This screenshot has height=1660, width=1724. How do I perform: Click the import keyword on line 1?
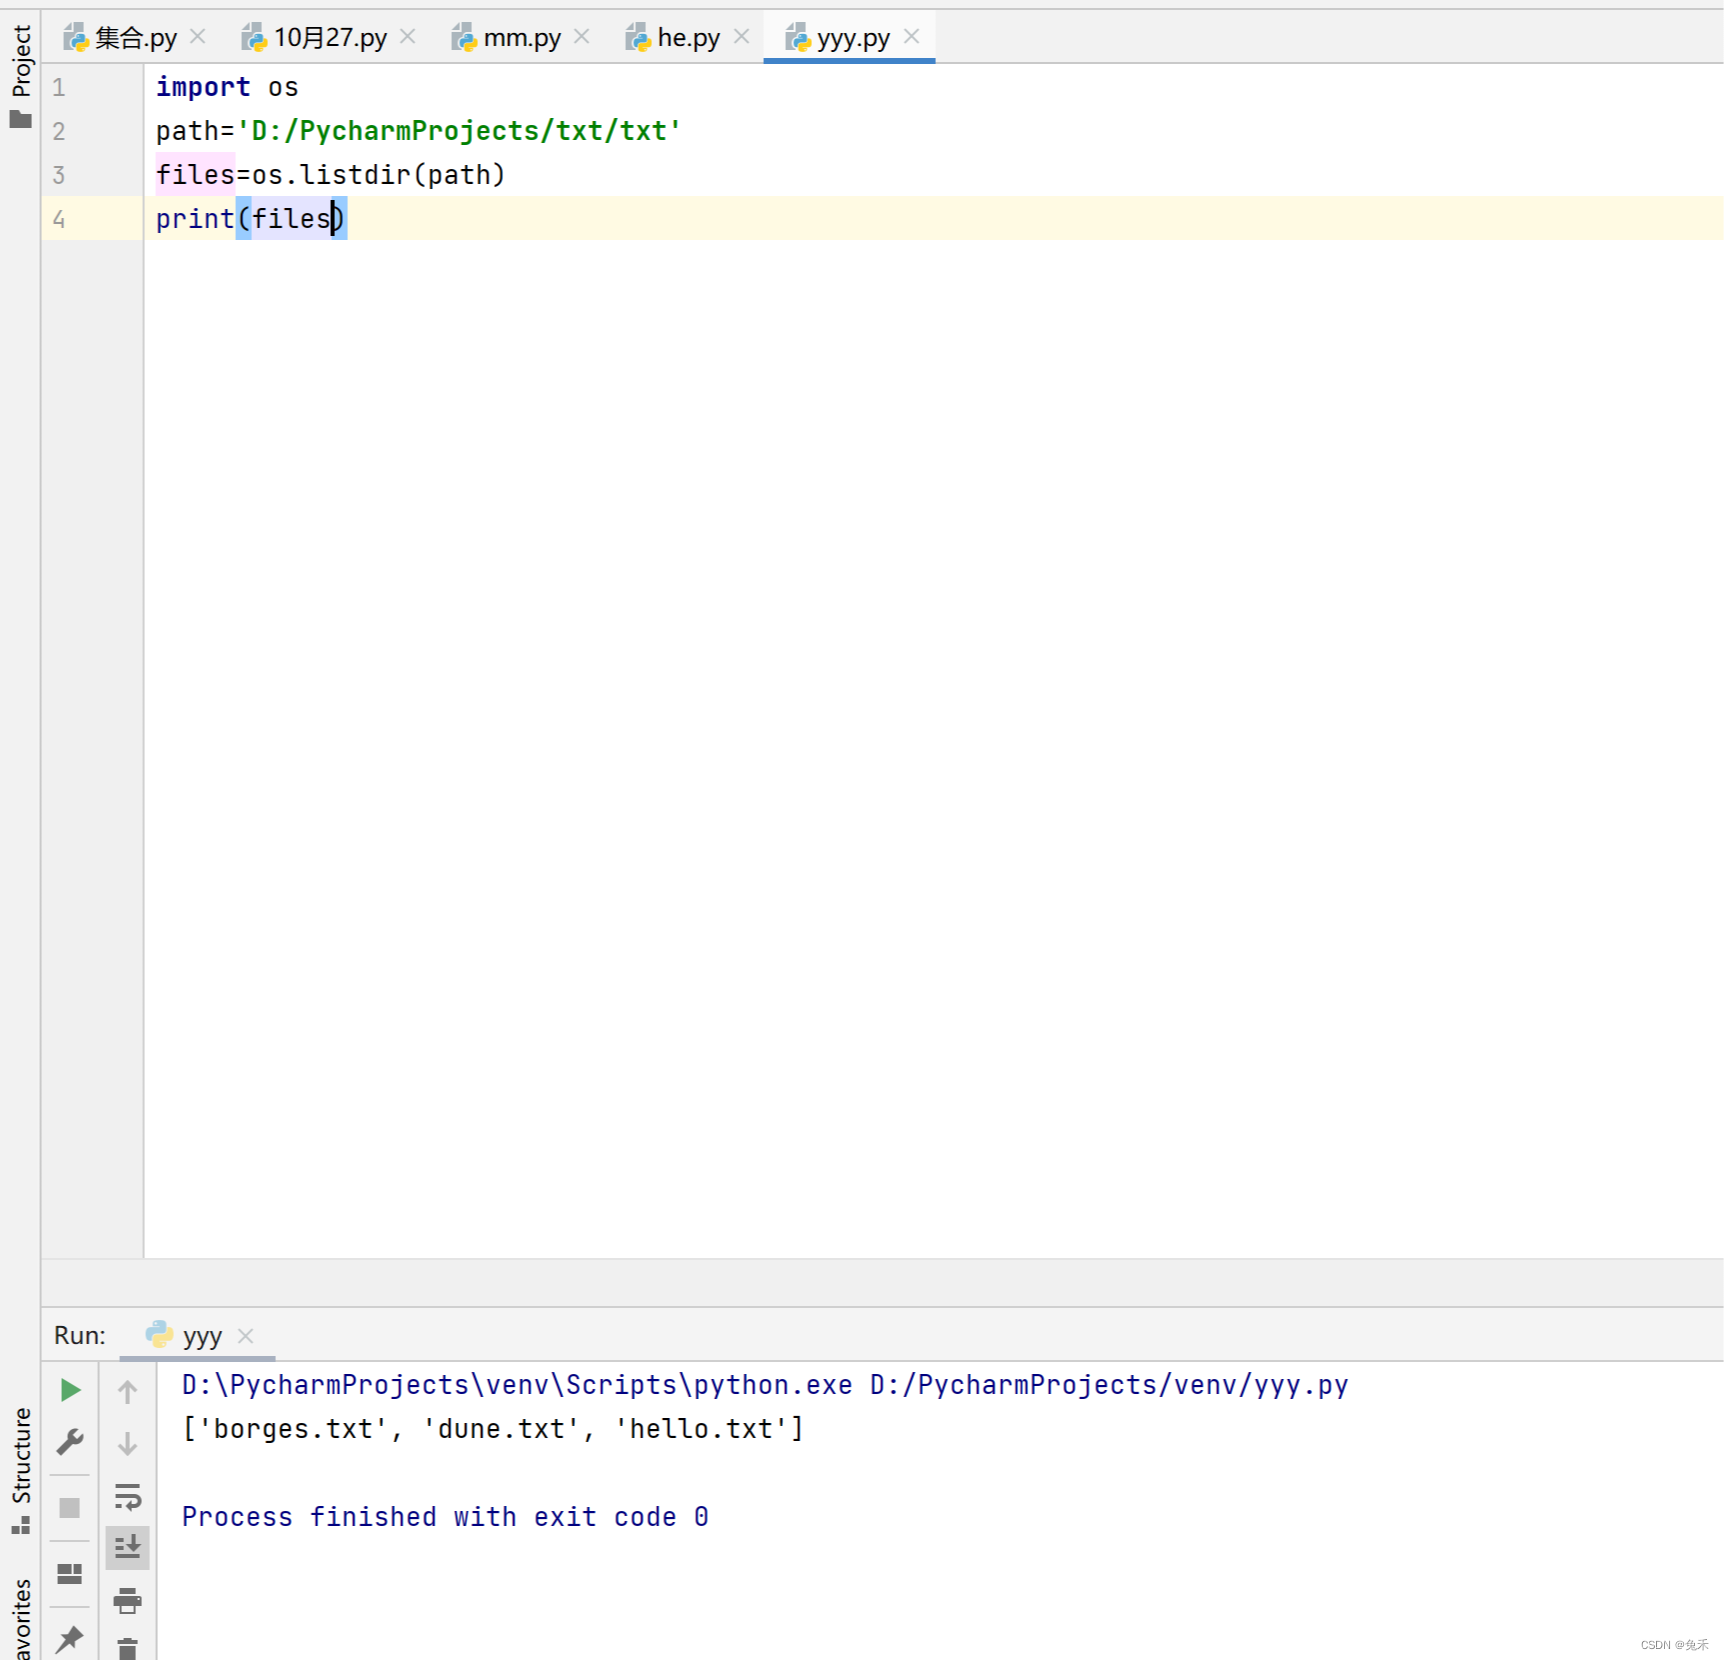[x=203, y=87]
